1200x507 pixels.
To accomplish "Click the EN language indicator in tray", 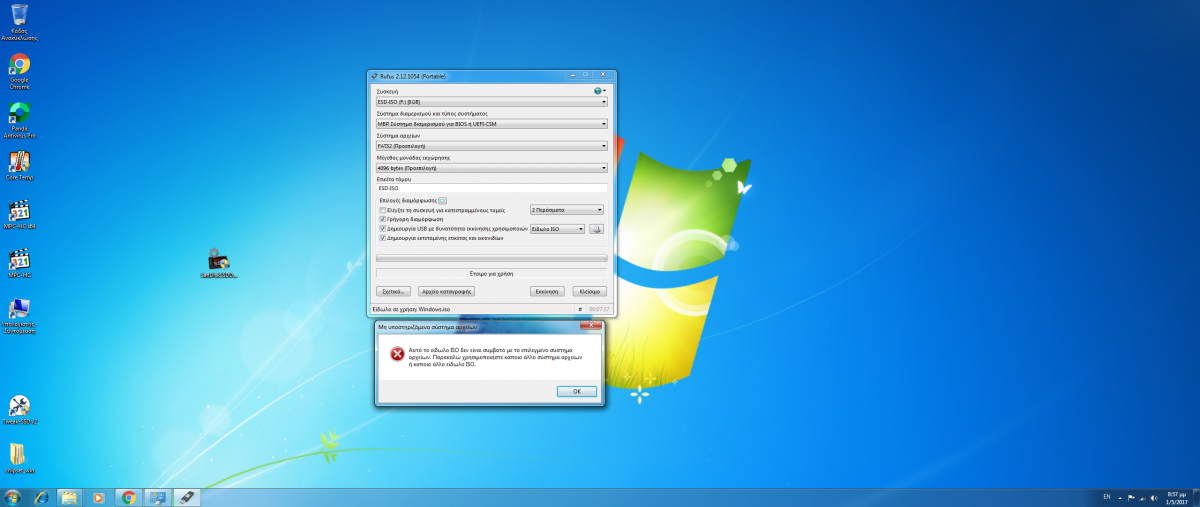I will (x=1106, y=497).
